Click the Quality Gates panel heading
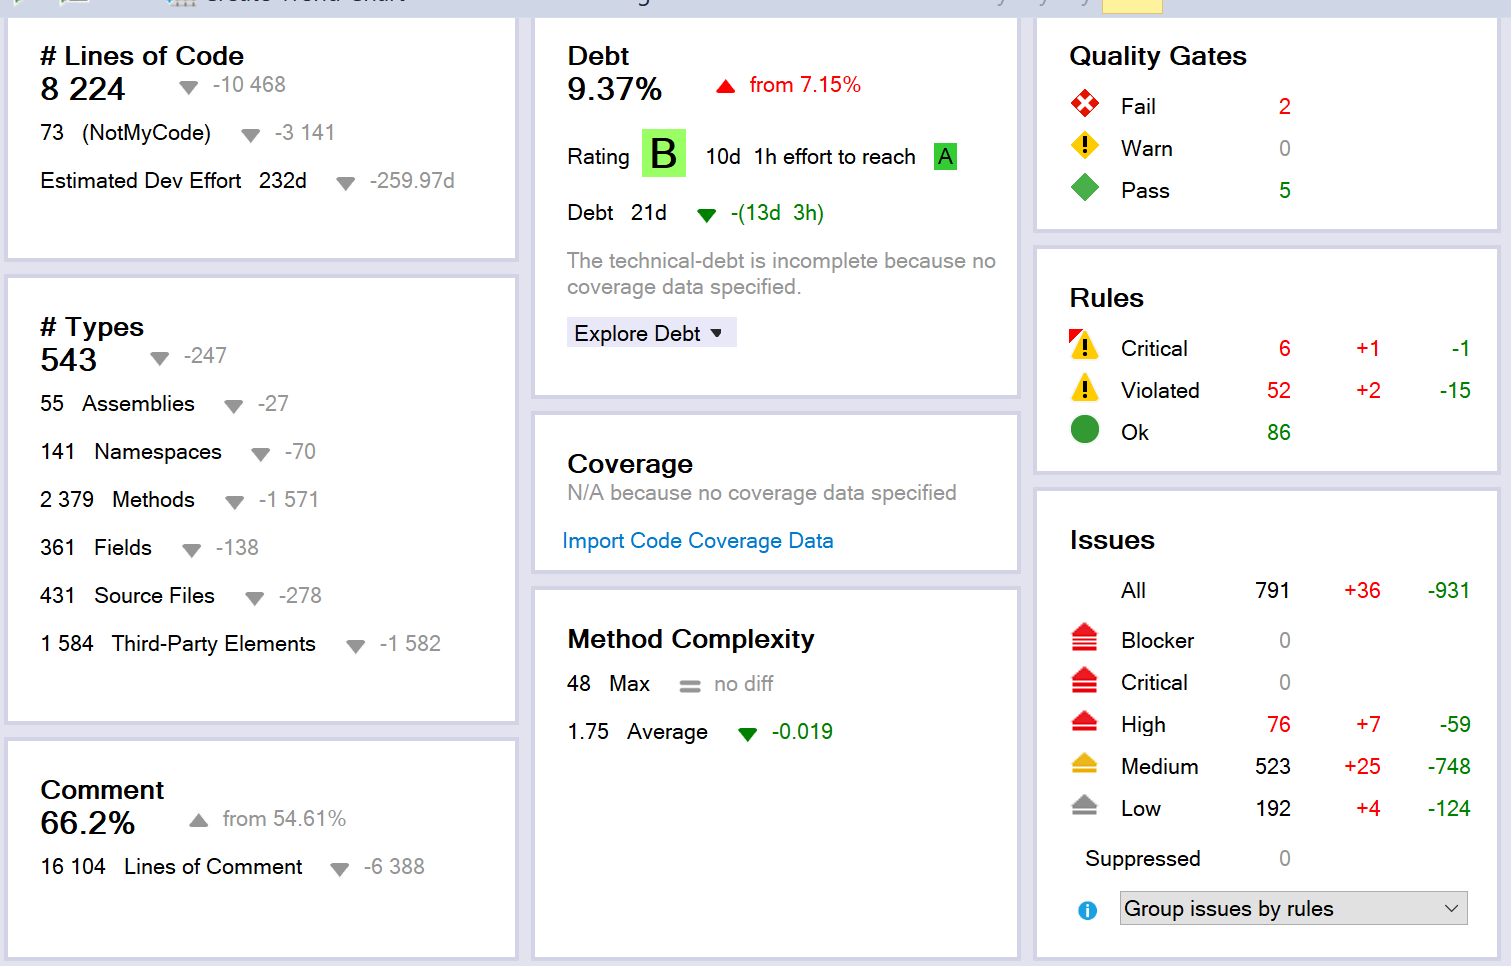The image size is (1511, 966). tap(1157, 56)
